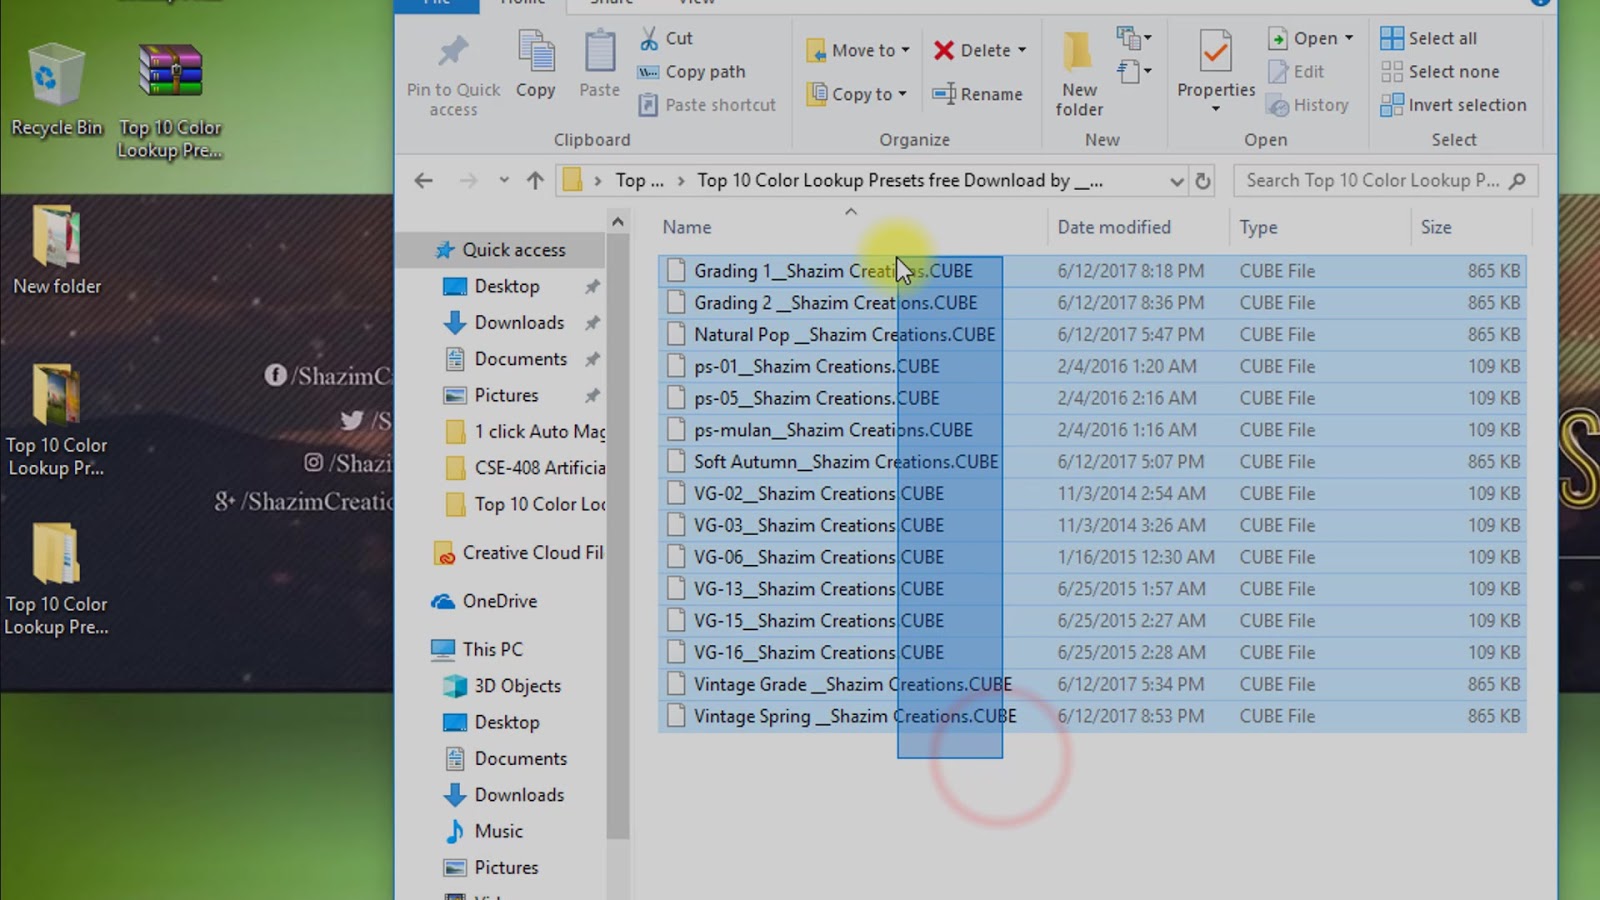Image resolution: width=1600 pixels, height=900 pixels.
Task: Open 3D Objects under This PC
Action: [x=502, y=686]
